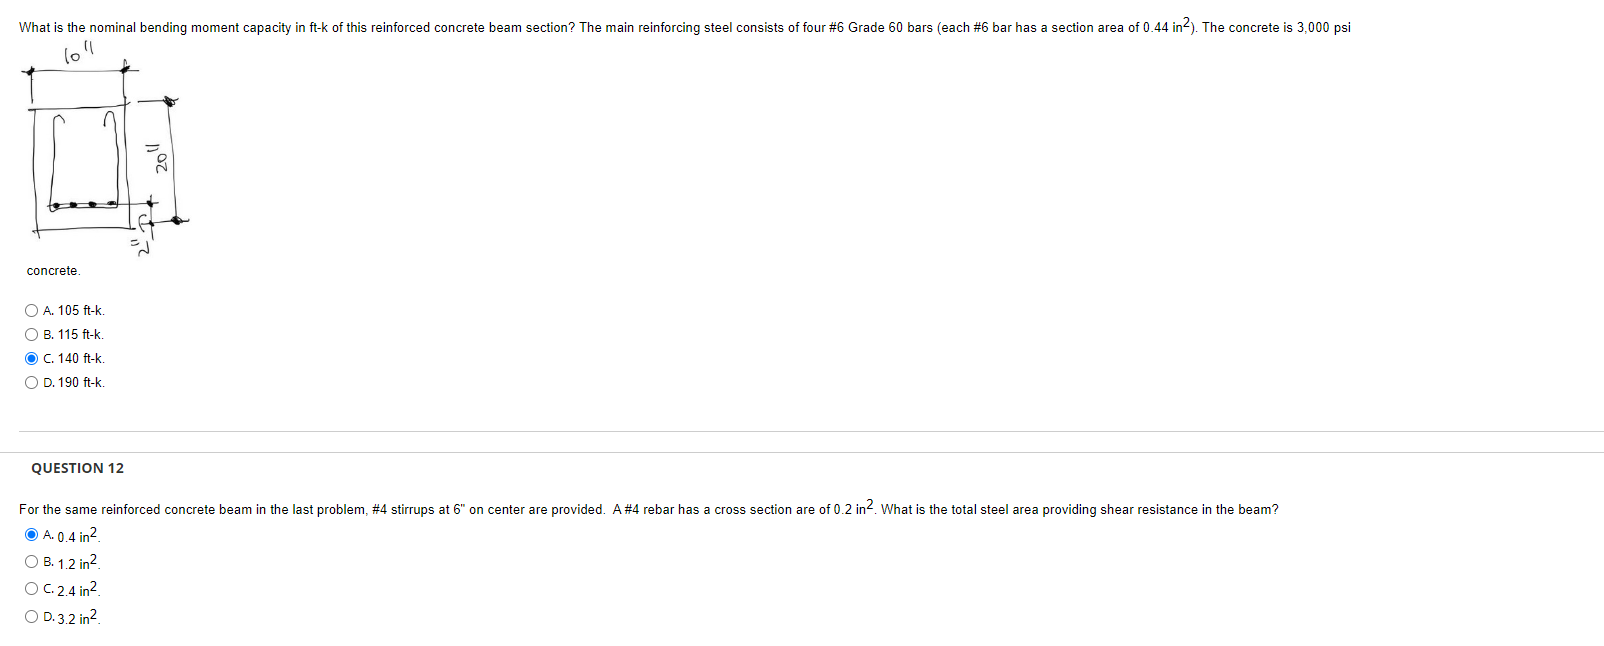Click the QUESTION 12 heading

[77, 468]
